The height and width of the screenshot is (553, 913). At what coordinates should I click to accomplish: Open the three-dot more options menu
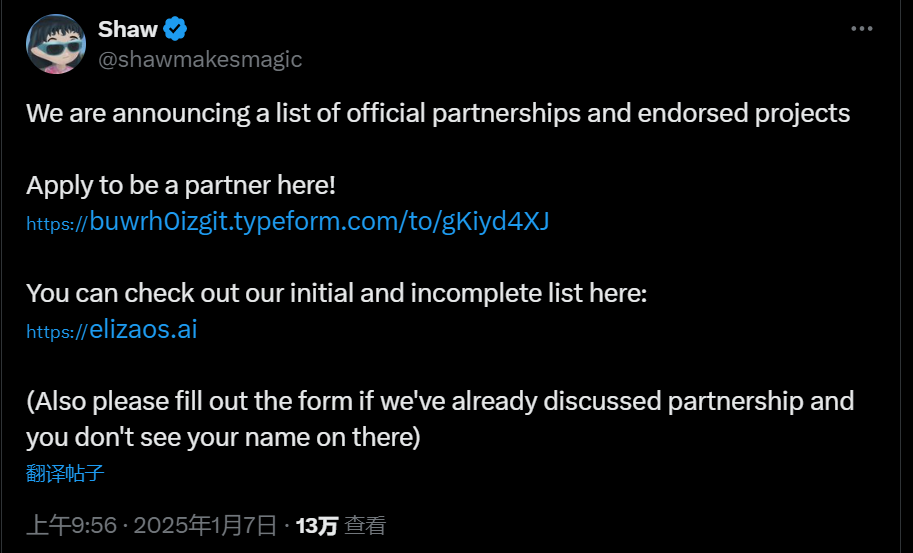pyautogui.click(x=861, y=29)
